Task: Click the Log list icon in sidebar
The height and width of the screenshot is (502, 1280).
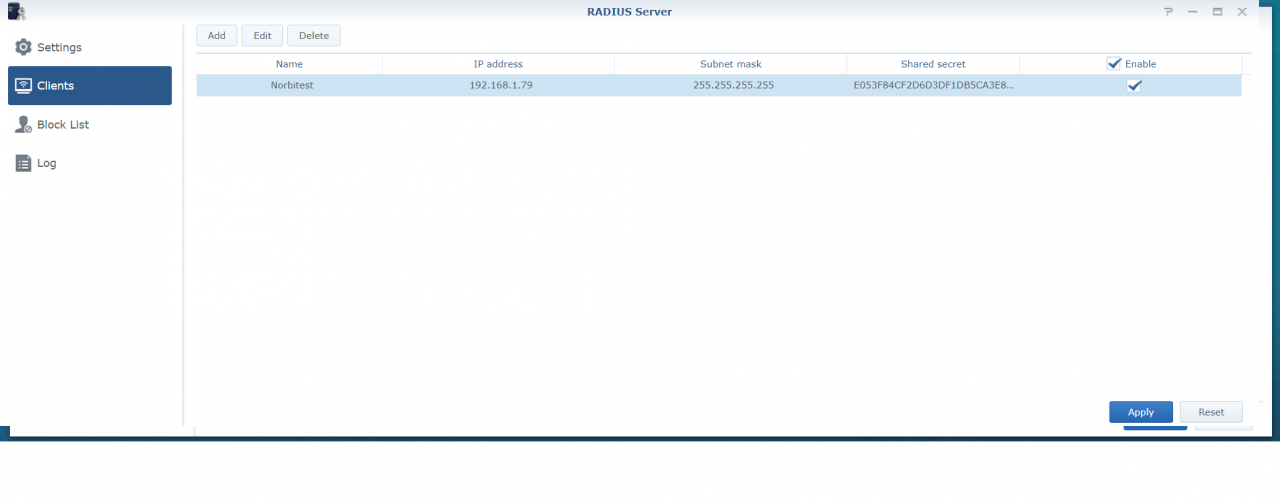Action: click(23, 163)
